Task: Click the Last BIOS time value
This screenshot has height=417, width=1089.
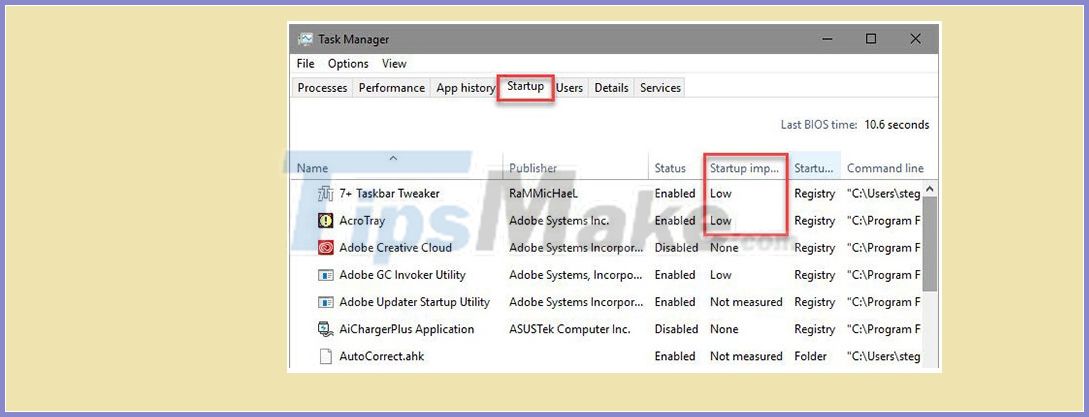Action: tap(897, 125)
